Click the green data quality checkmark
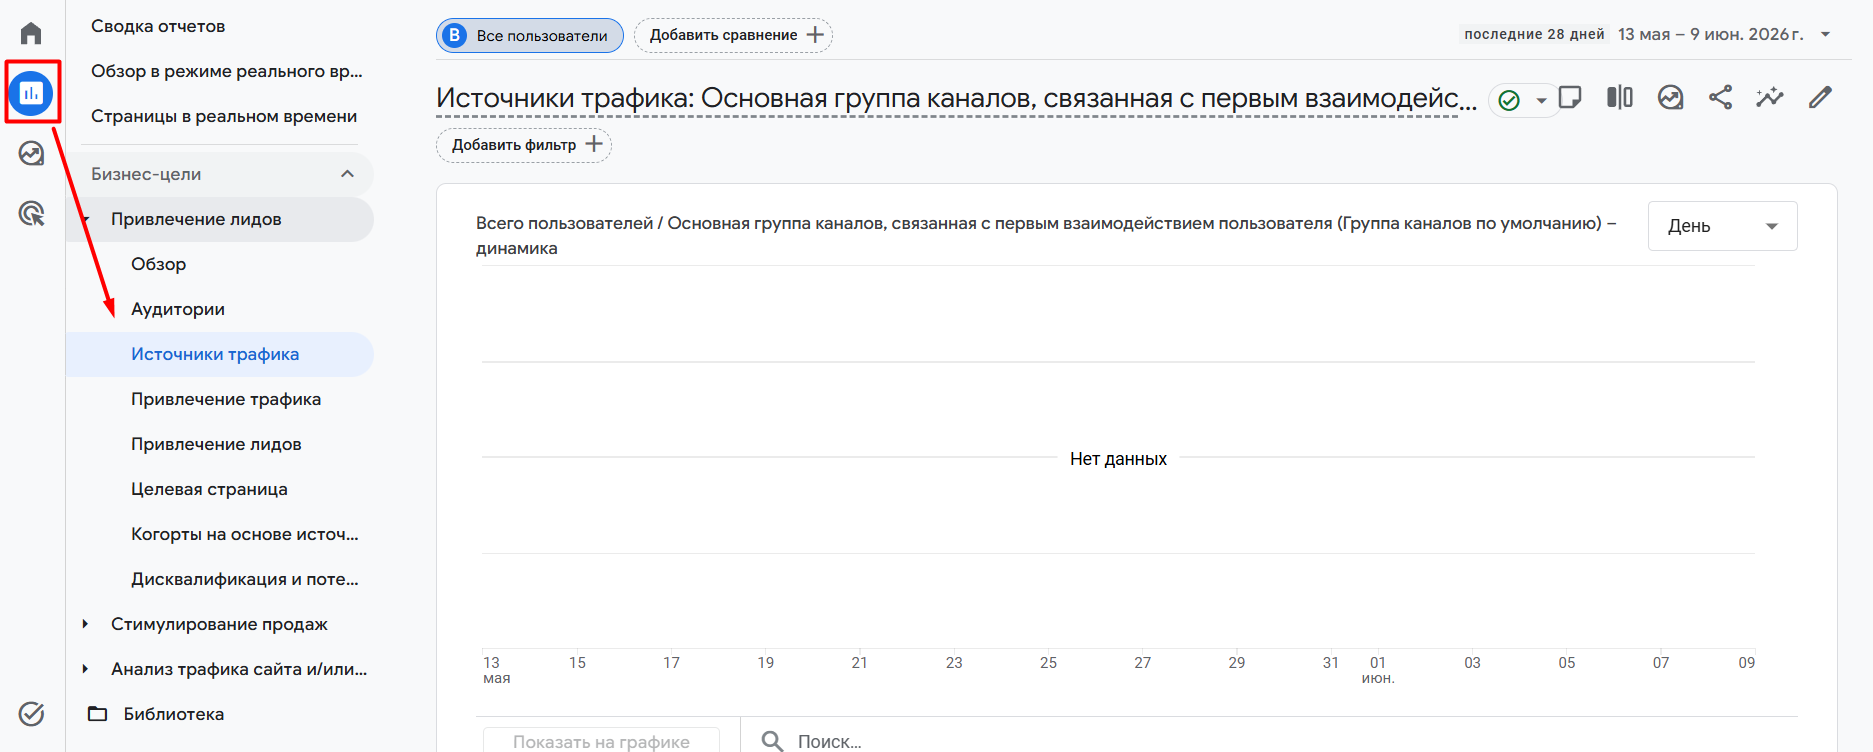This screenshot has width=1873, height=752. pos(1509,100)
